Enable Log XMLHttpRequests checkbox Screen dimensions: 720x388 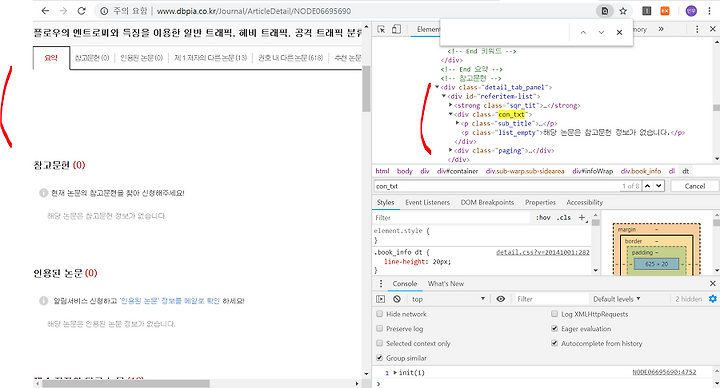click(x=555, y=314)
